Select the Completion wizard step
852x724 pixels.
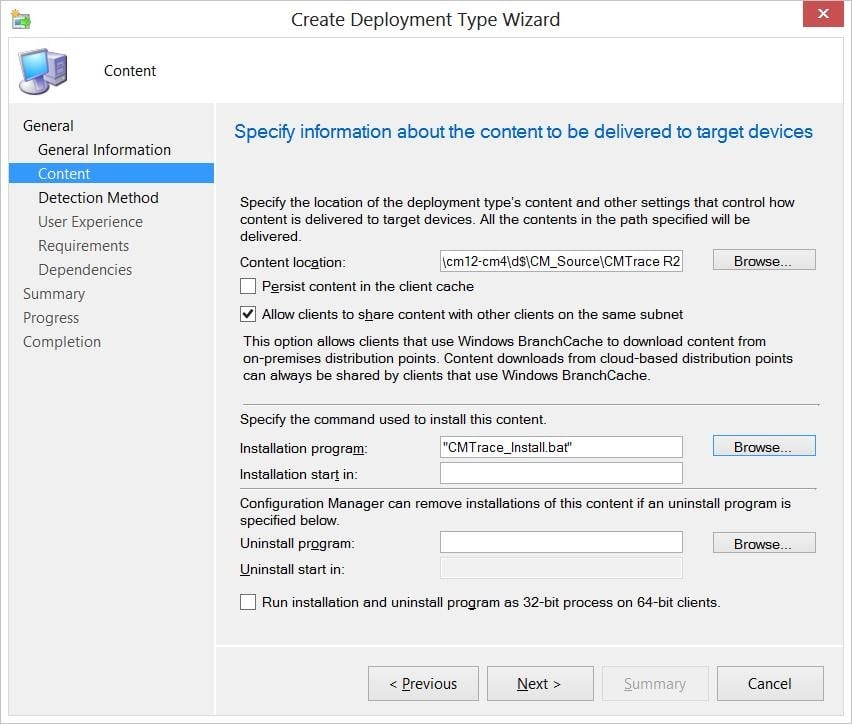62,341
